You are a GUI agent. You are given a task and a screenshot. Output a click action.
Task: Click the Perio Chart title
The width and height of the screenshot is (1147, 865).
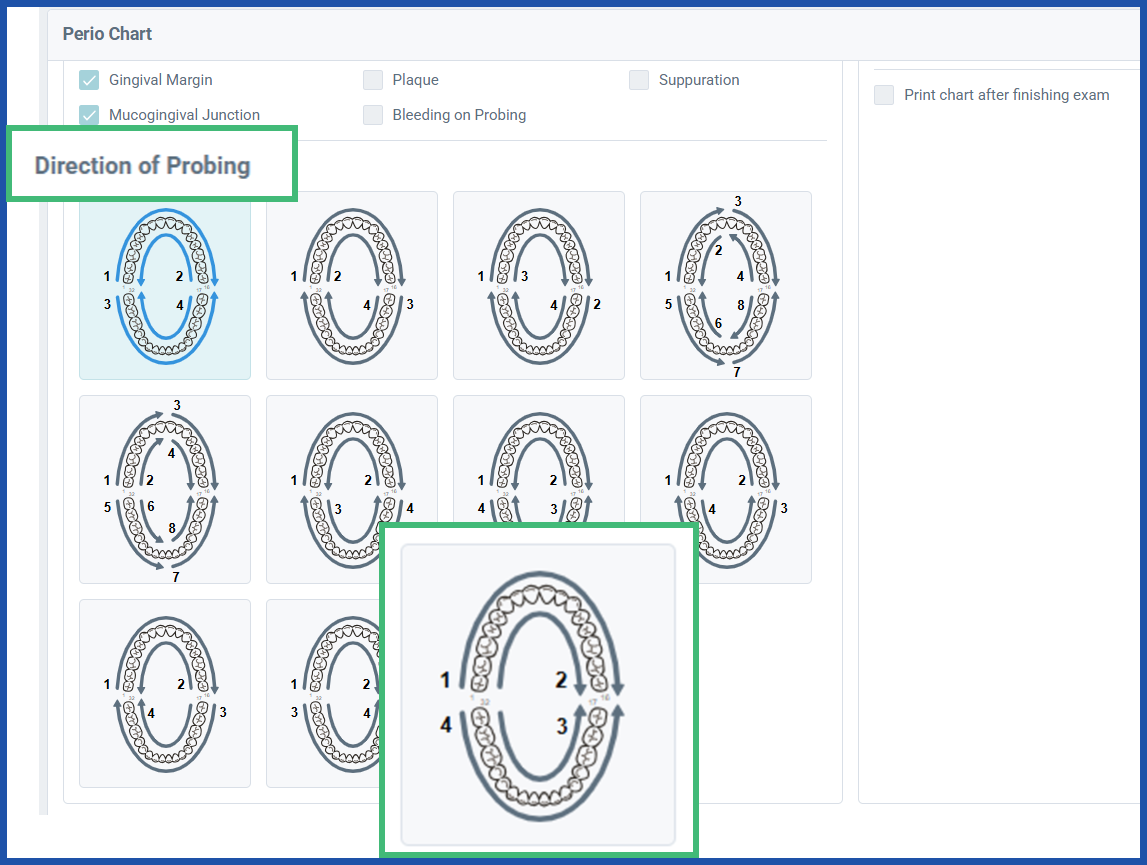coord(107,33)
